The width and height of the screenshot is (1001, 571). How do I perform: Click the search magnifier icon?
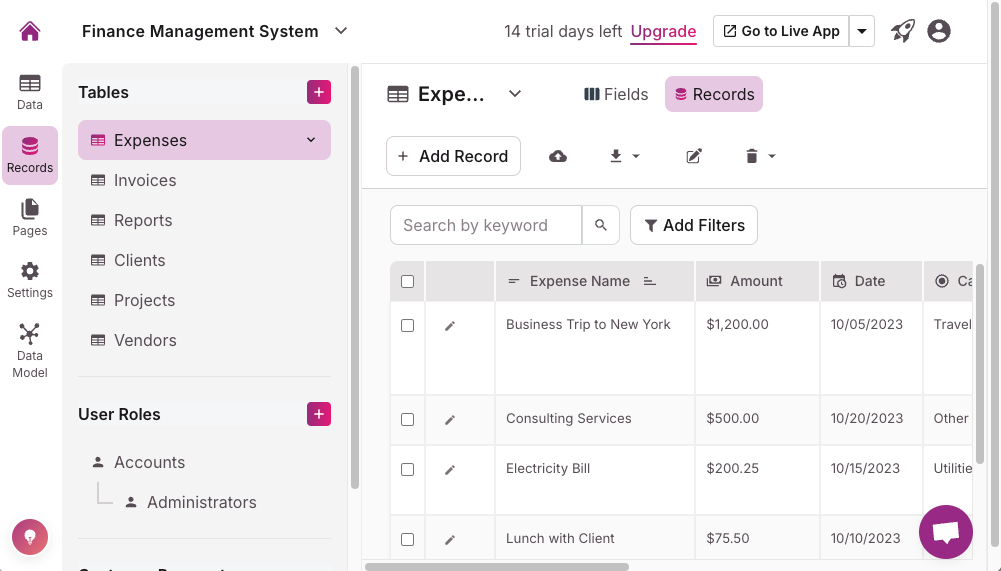click(x=601, y=225)
